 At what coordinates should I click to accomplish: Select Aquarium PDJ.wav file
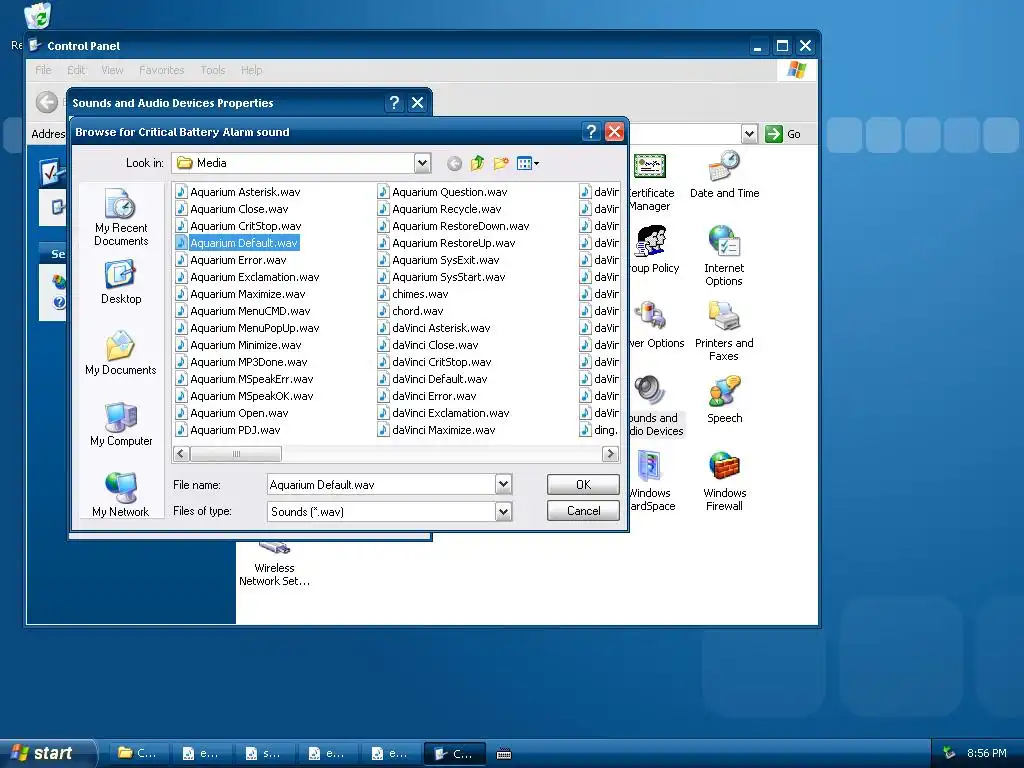pos(228,430)
